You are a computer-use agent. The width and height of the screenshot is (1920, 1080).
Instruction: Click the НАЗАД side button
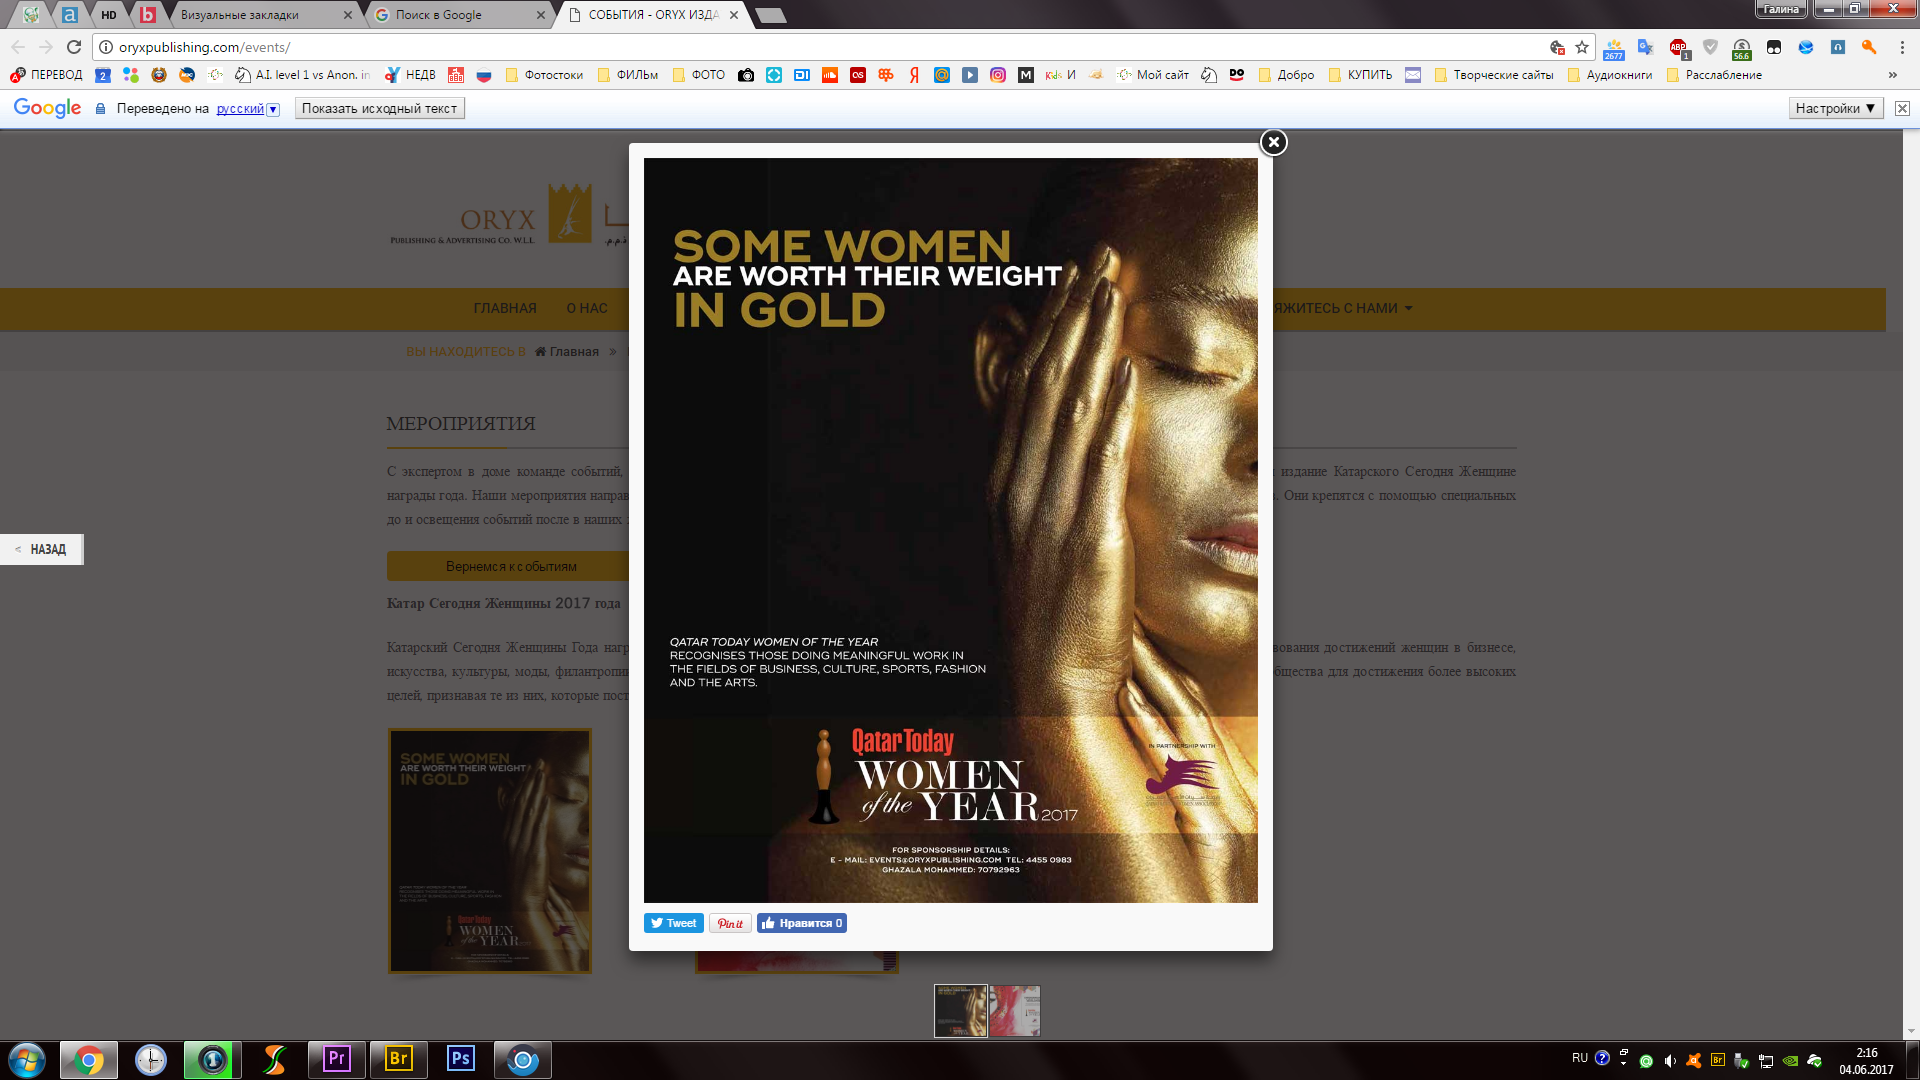click(x=42, y=549)
